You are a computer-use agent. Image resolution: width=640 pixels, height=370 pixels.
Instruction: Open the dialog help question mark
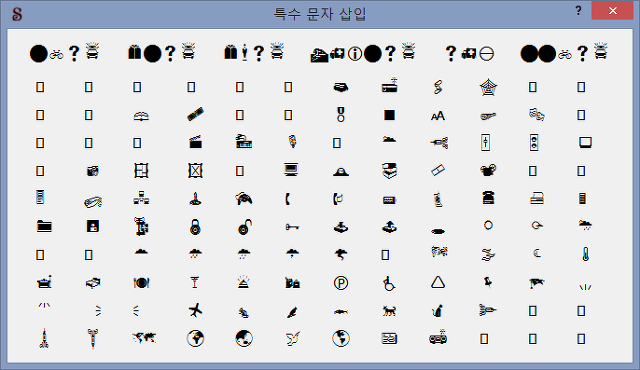[578, 10]
